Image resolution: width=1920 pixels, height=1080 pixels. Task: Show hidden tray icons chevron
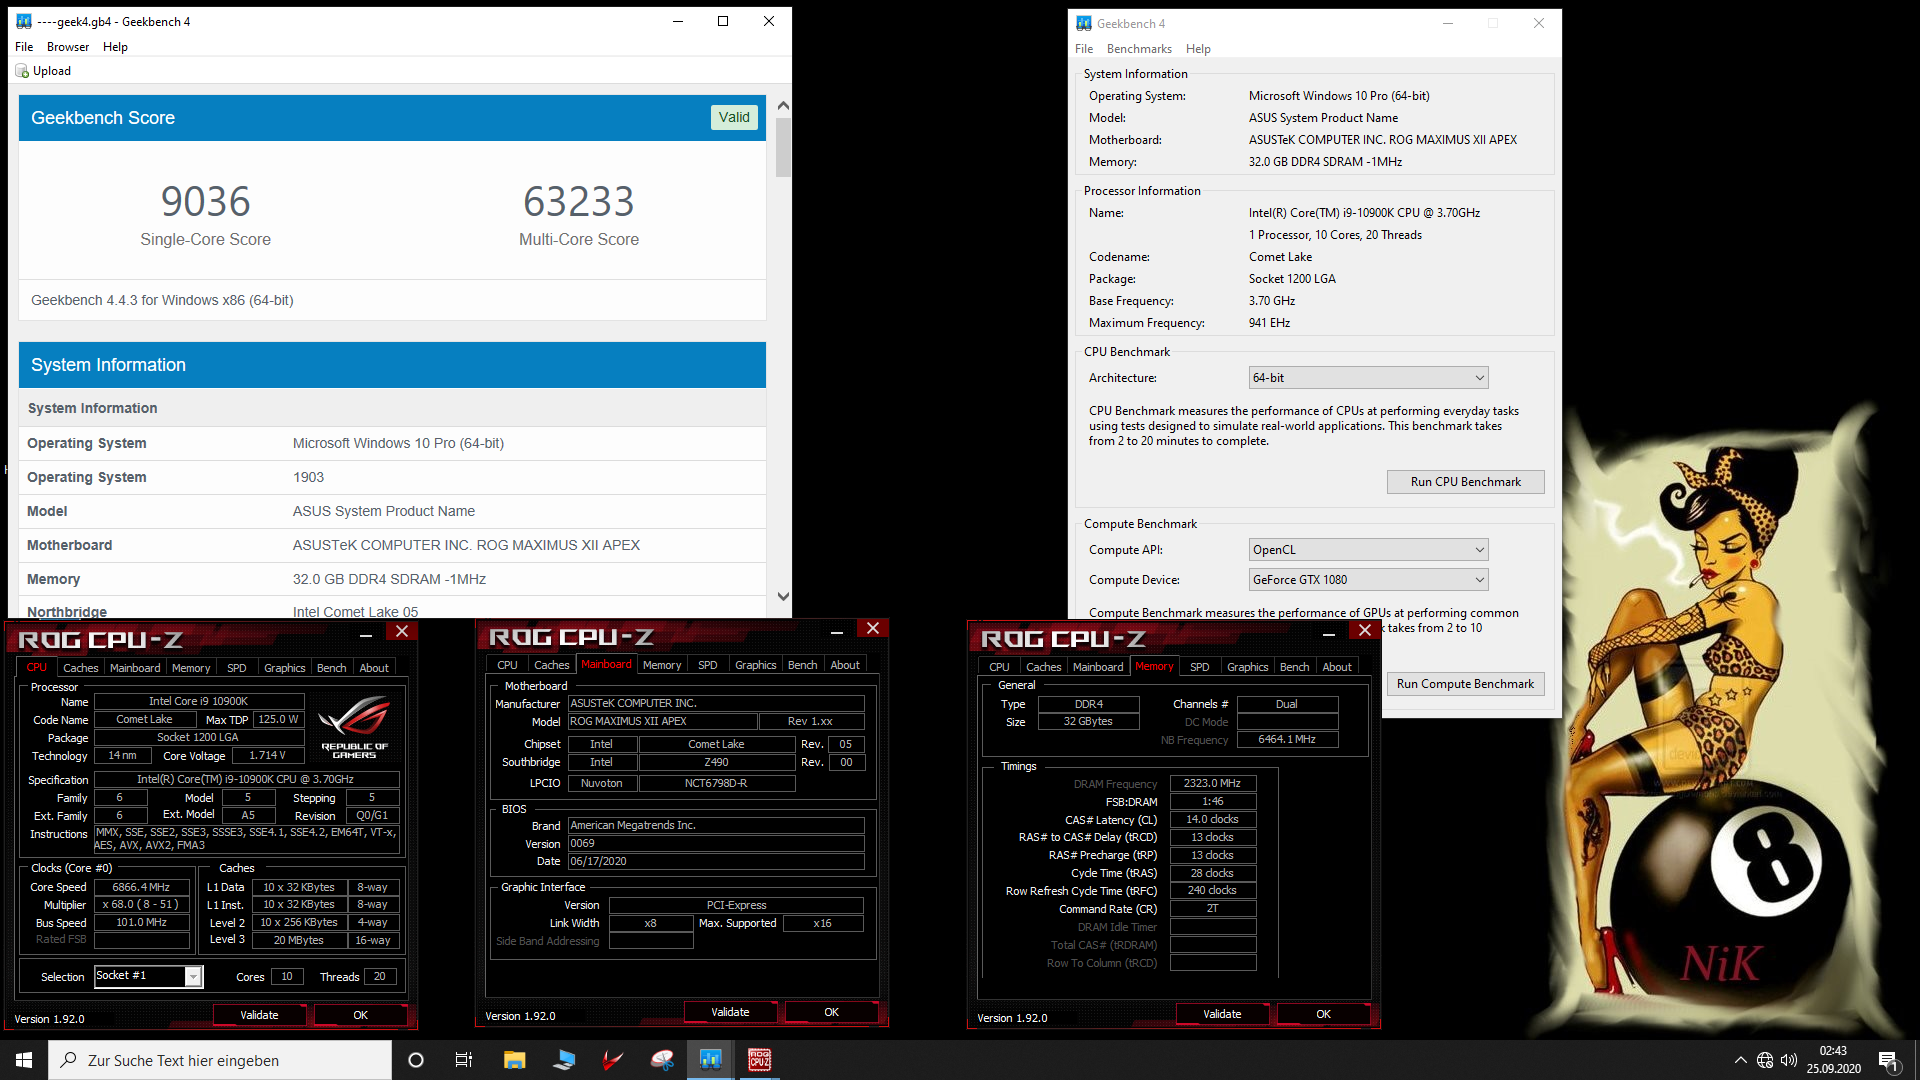1741,1060
